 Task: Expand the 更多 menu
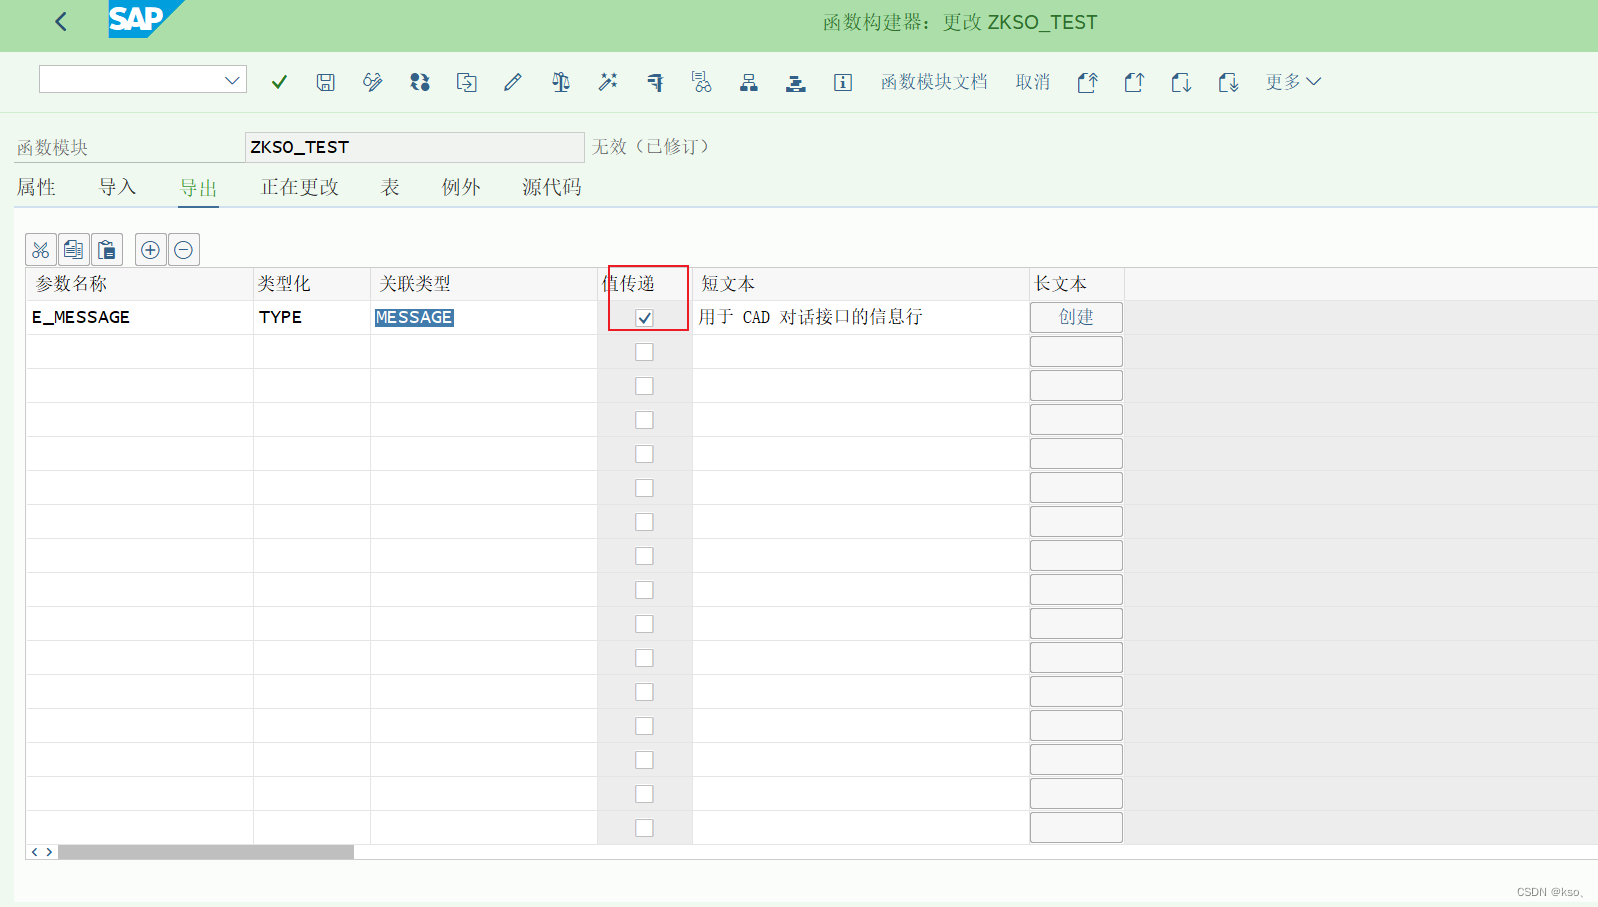click(1293, 82)
